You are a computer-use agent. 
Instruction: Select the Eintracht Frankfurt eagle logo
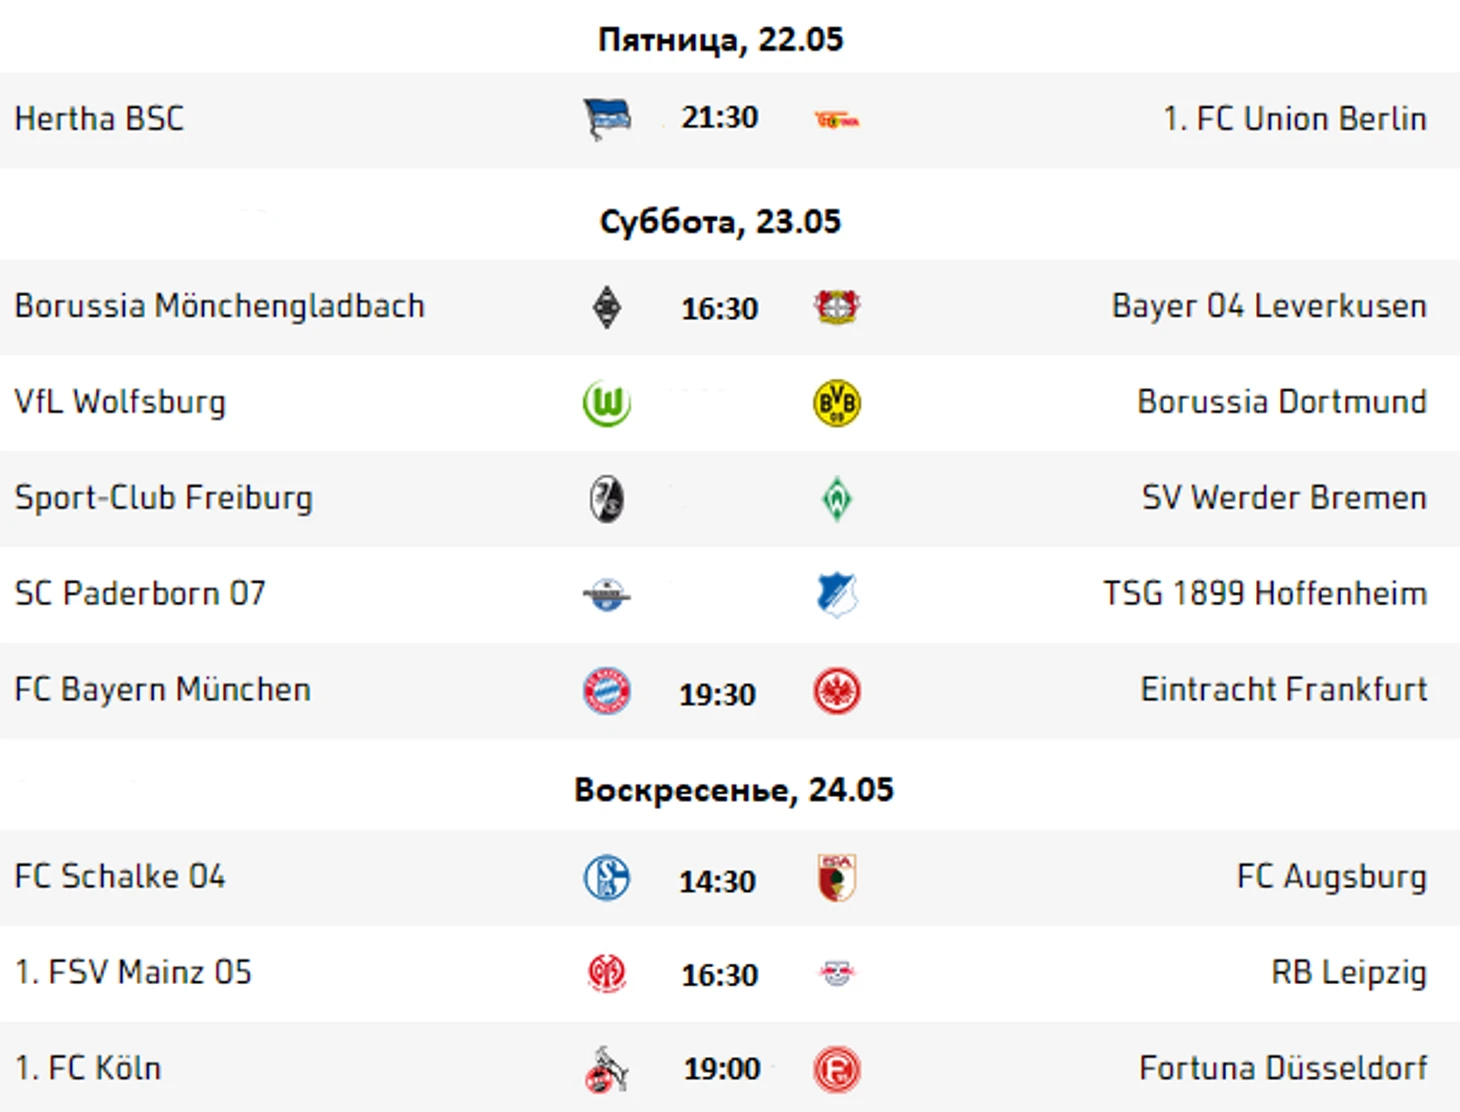coord(837,691)
